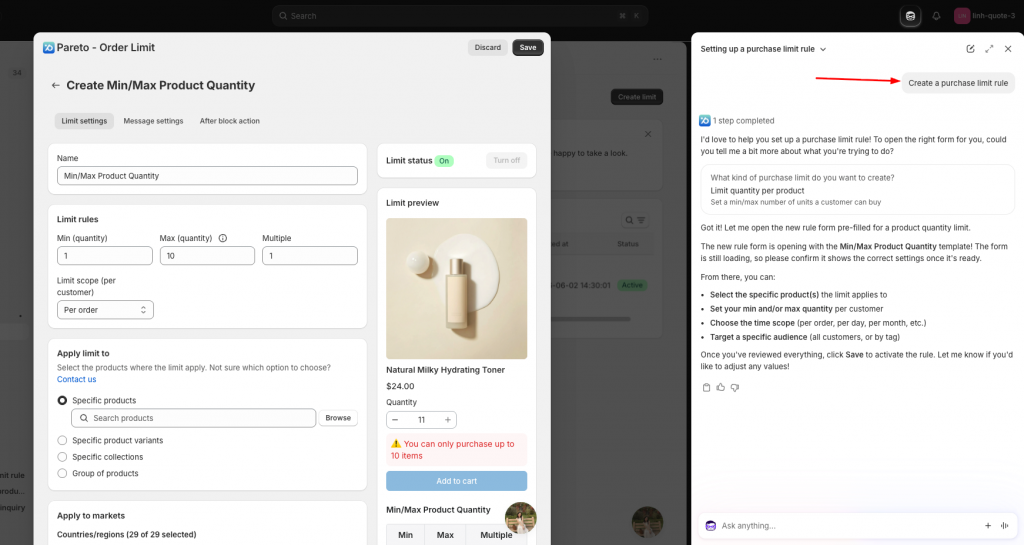This screenshot has height=545, width=1024.
Task: Go back using the left arrow icon
Action: coord(56,86)
